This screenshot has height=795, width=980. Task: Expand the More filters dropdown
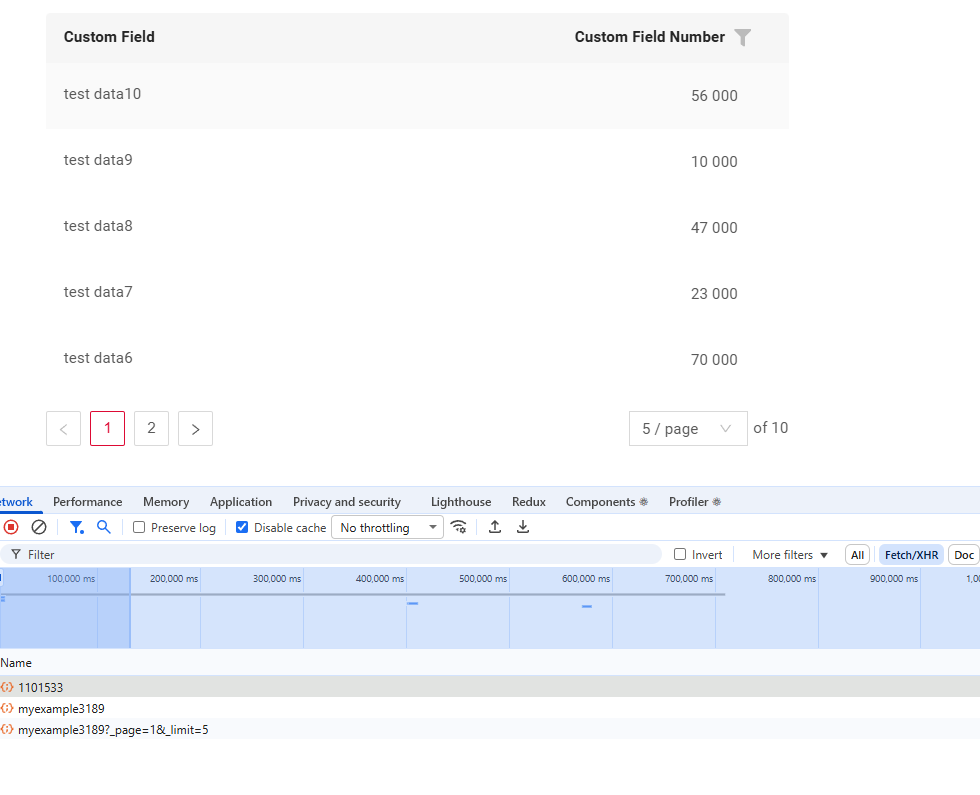790,555
